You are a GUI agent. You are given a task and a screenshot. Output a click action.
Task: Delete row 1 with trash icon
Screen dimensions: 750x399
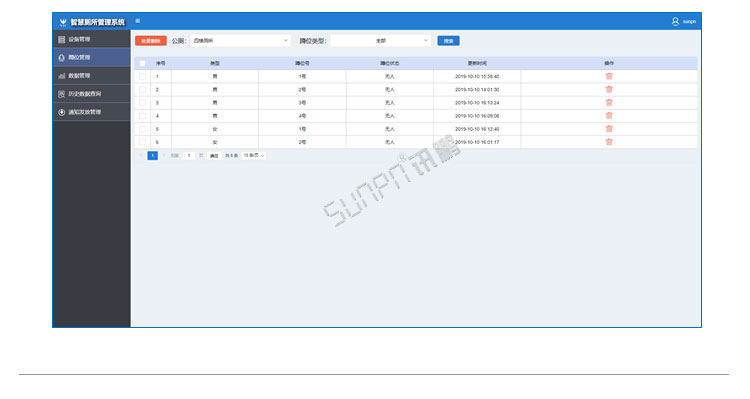tap(609, 76)
